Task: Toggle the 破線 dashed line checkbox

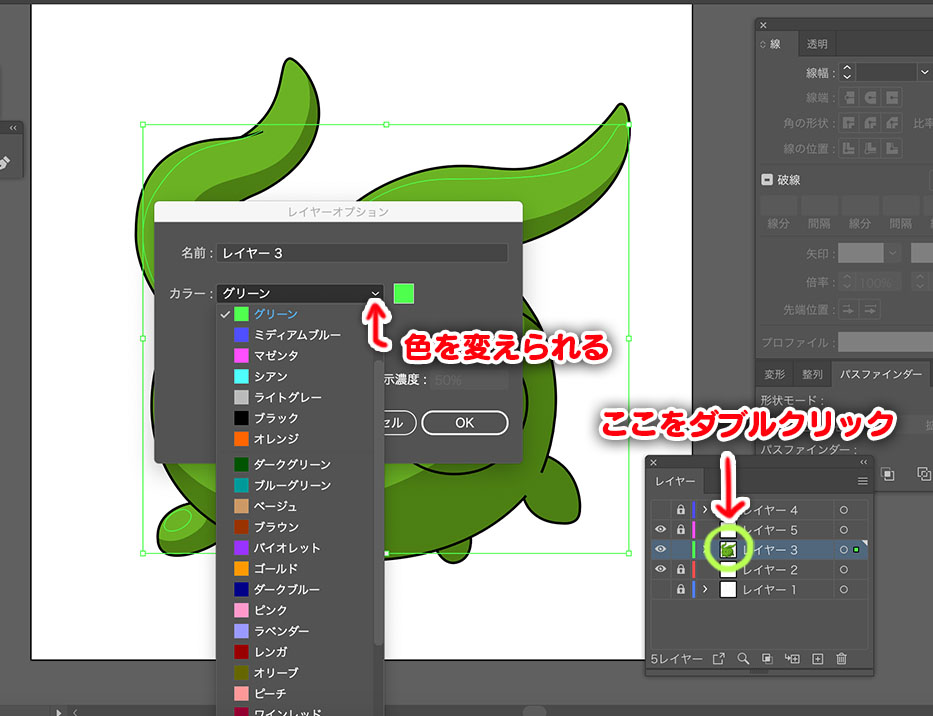Action: tap(767, 179)
